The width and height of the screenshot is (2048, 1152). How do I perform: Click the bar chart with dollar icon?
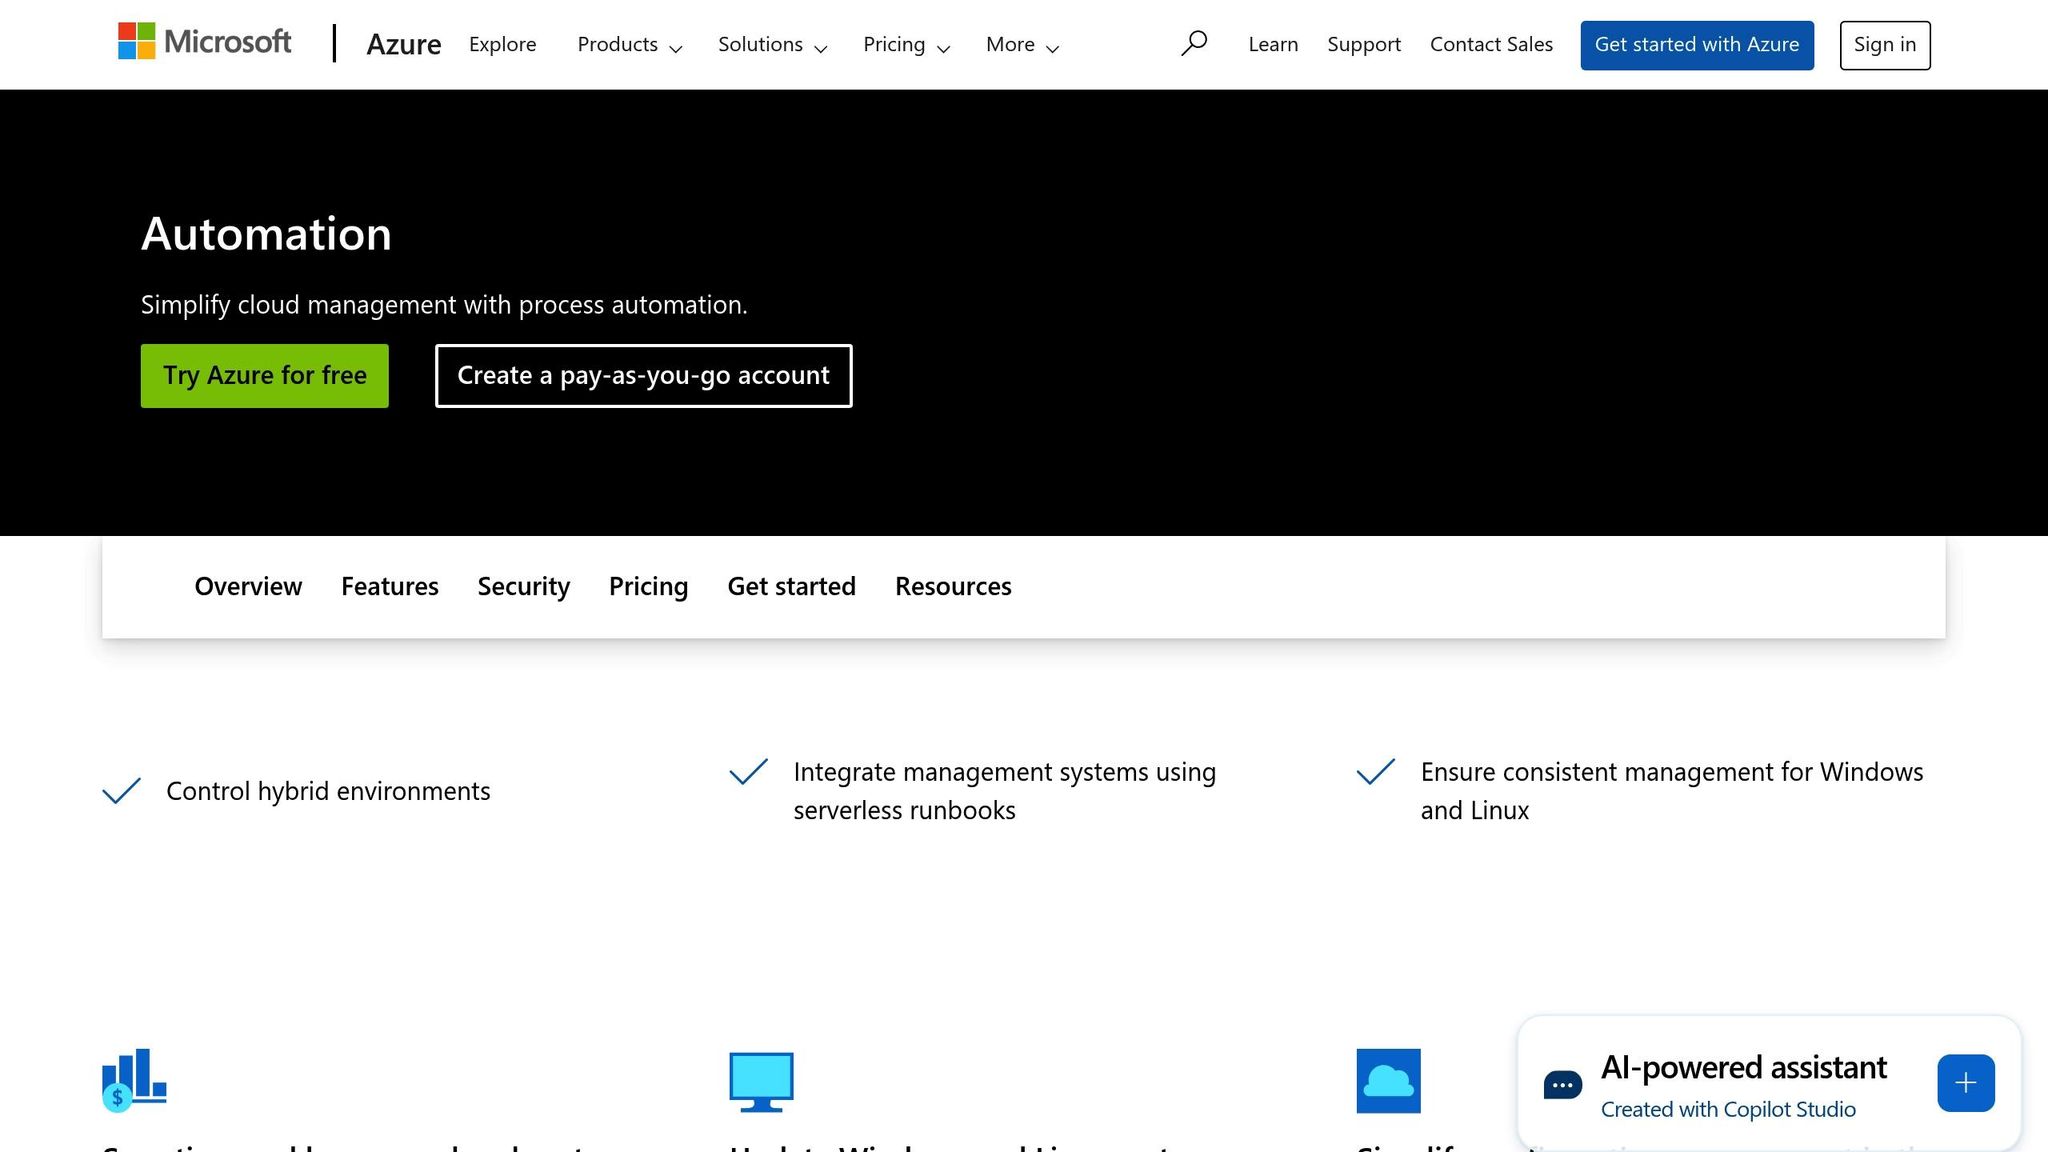click(x=134, y=1080)
